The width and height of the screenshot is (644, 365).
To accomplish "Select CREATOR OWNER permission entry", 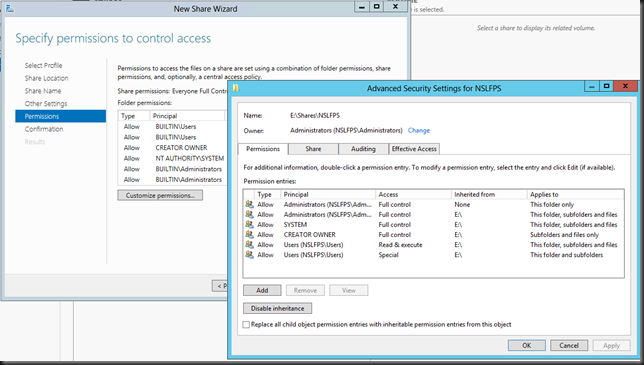I will (433, 234).
